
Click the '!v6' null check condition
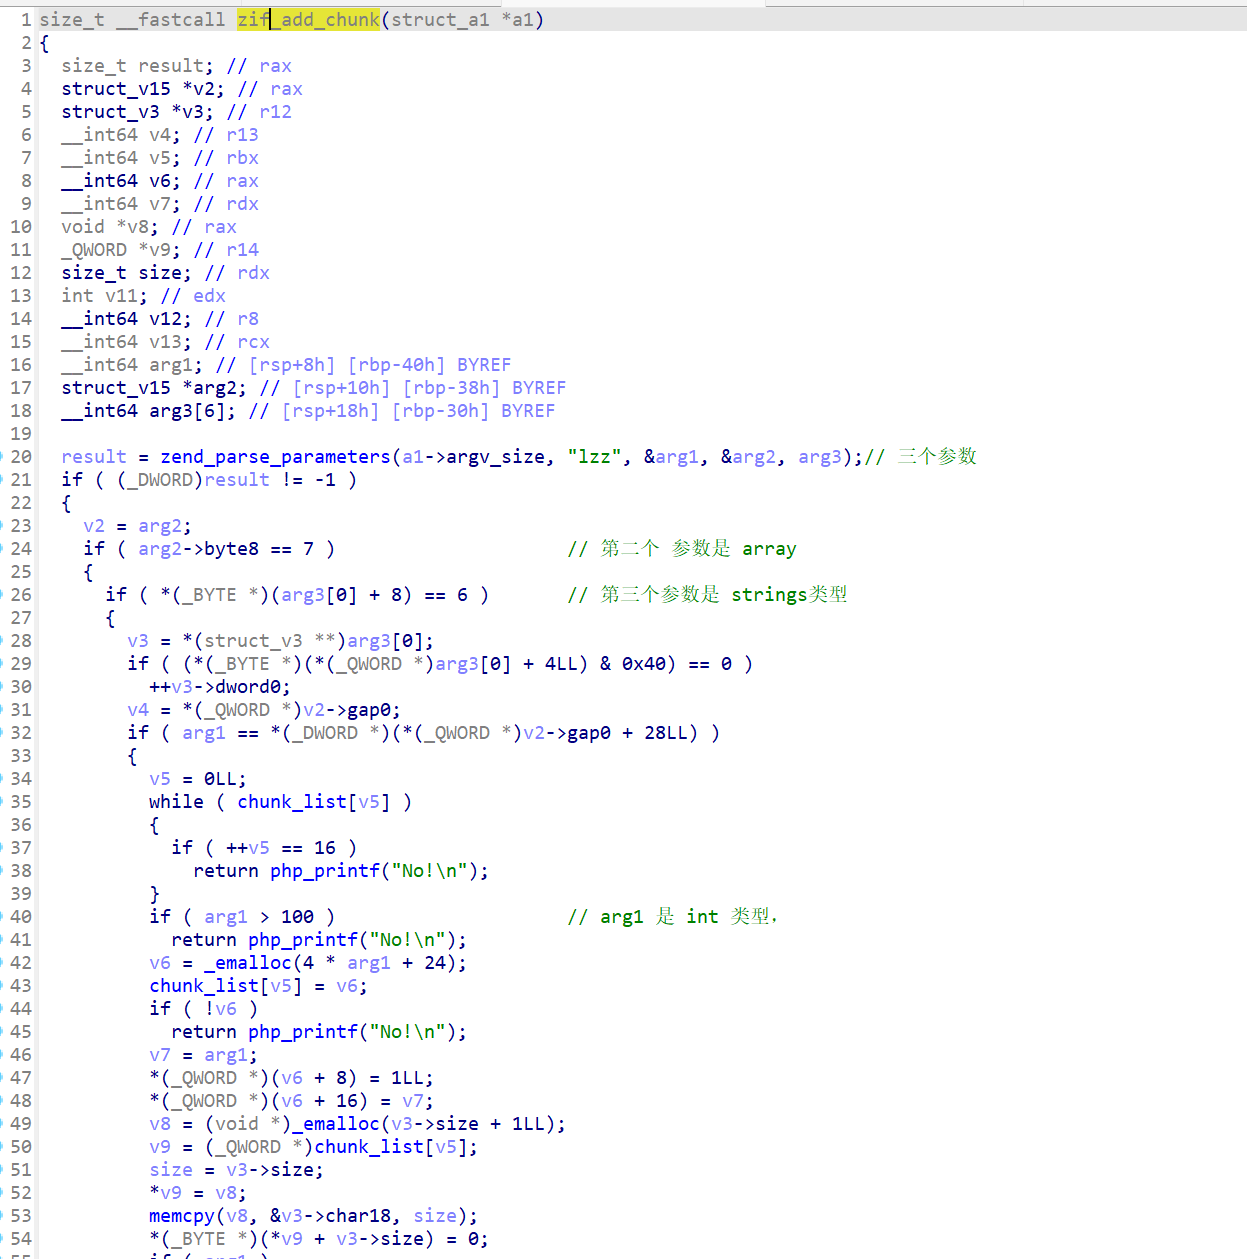[220, 1008]
